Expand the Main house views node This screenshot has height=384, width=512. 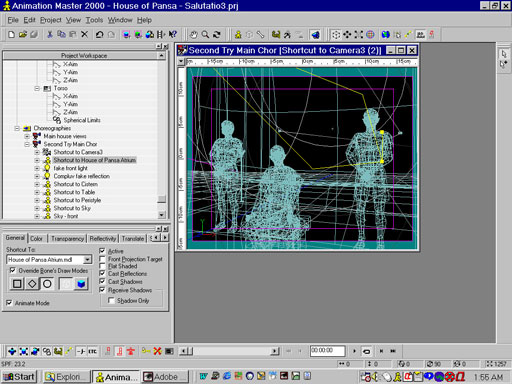click(27, 136)
